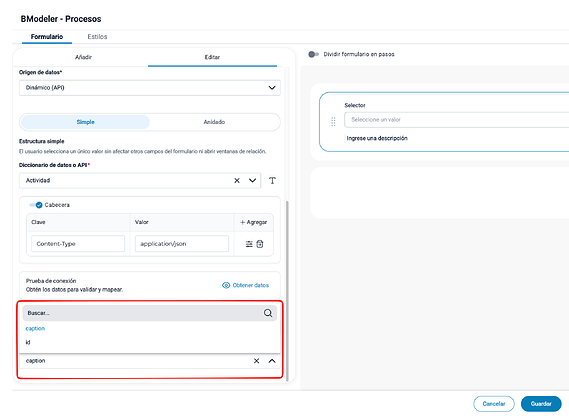Expand the Diccionario de datos dropdown arrow

coord(253,180)
